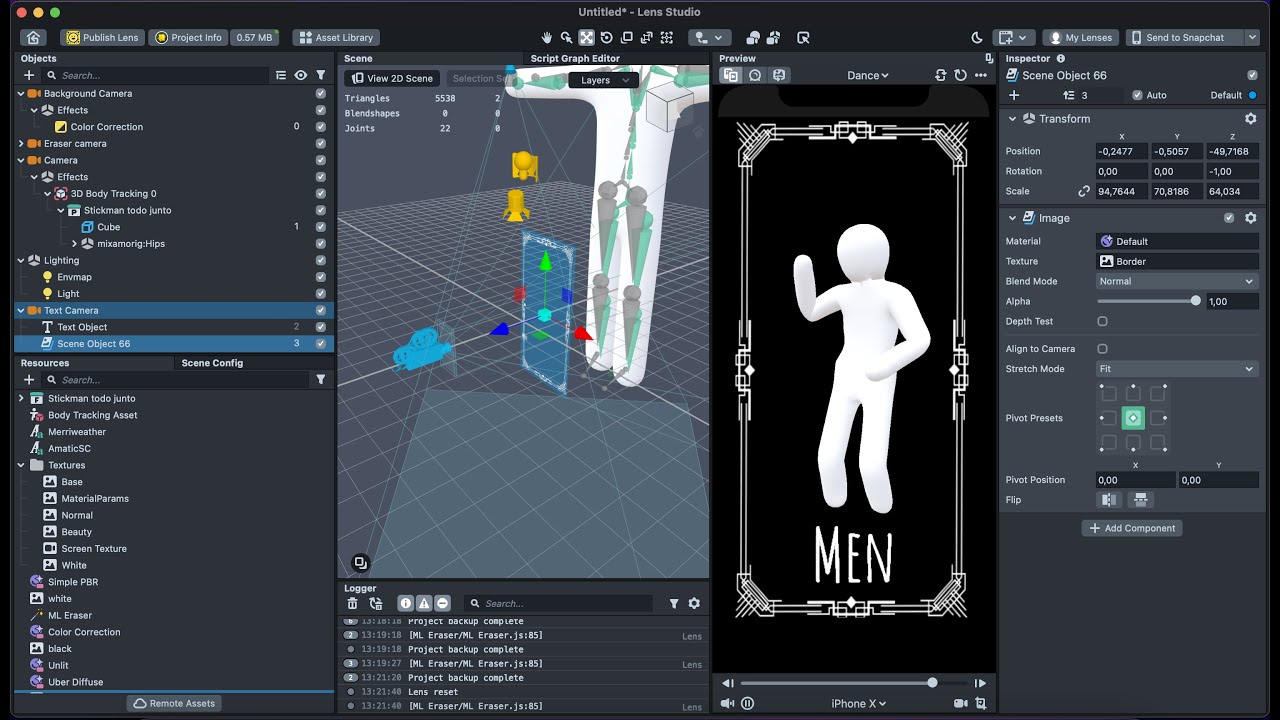Open the Stretch Mode dropdown

click(x=1177, y=369)
